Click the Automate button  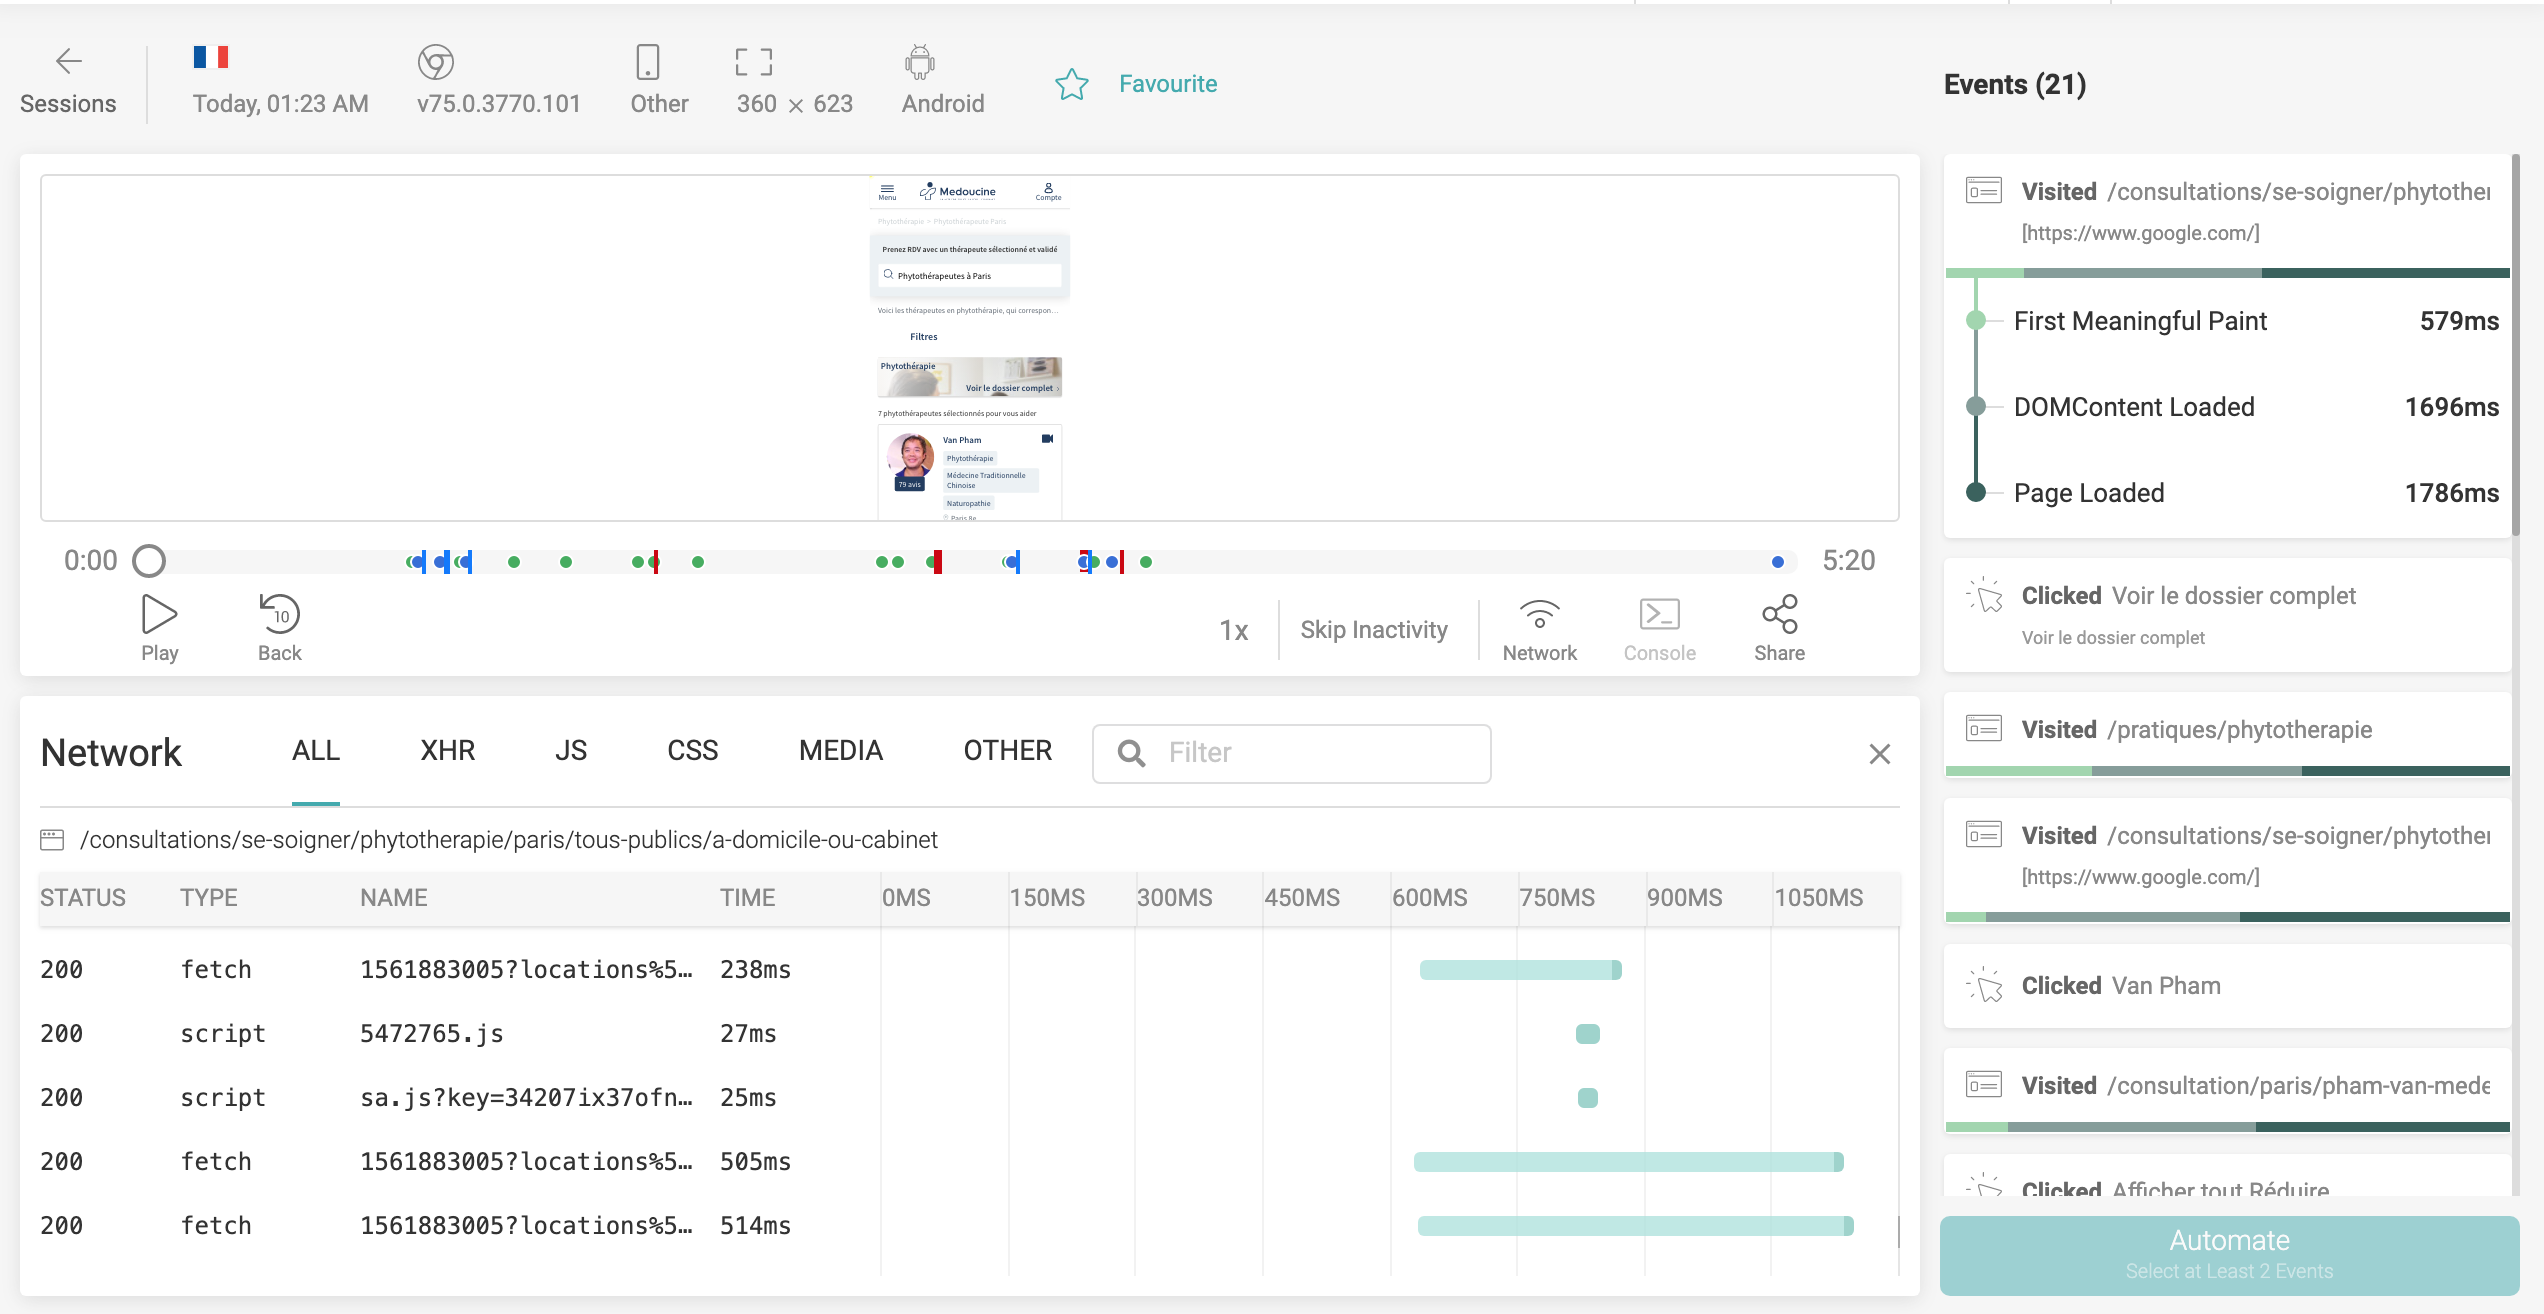tap(2227, 1254)
